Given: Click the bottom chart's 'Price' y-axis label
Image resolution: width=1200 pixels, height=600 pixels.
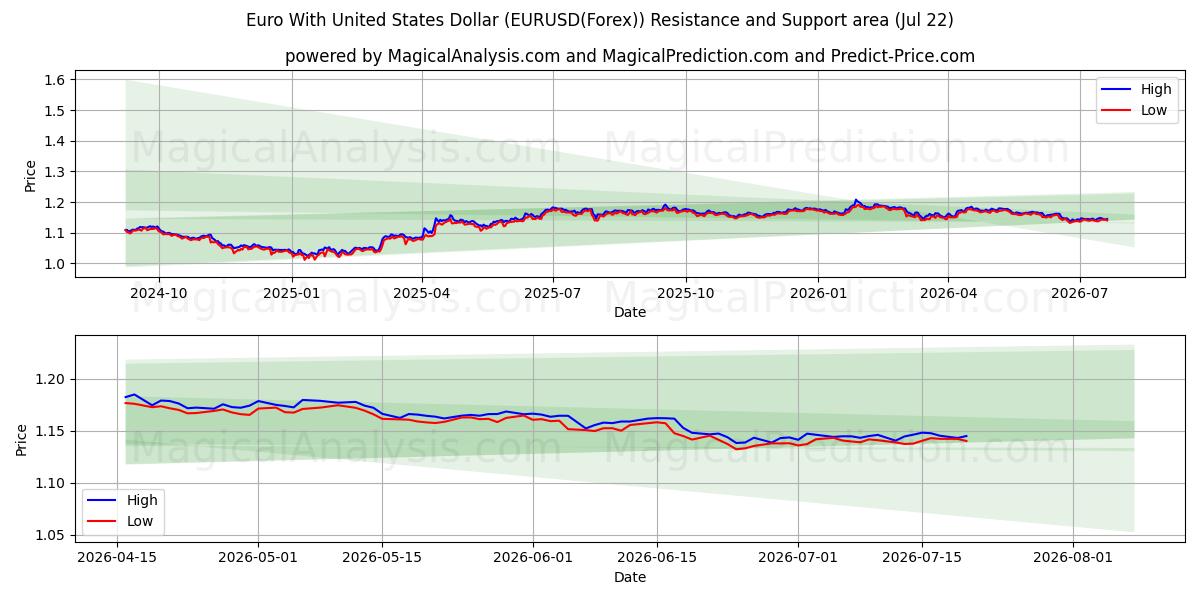Looking at the screenshot, I should coord(22,439).
